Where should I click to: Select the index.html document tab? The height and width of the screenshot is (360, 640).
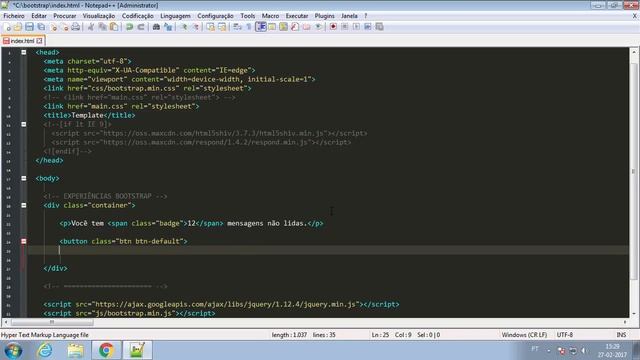click(x=23, y=41)
